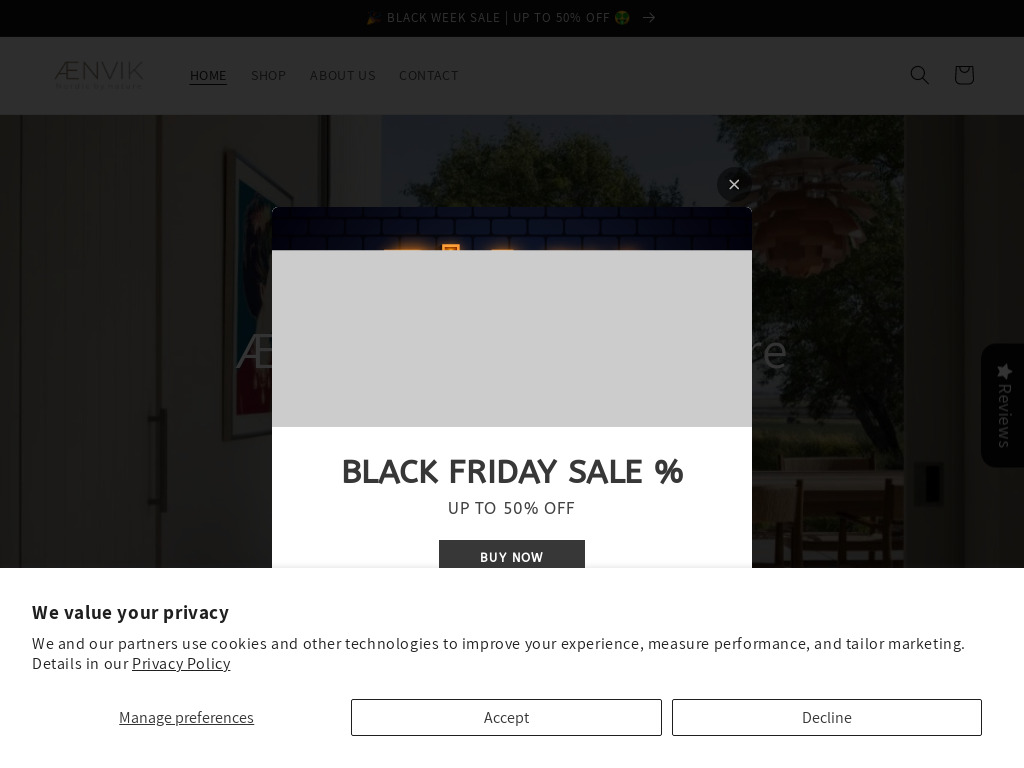Open the Reviews side tab label
This screenshot has width=1024, height=768.
point(1004,415)
